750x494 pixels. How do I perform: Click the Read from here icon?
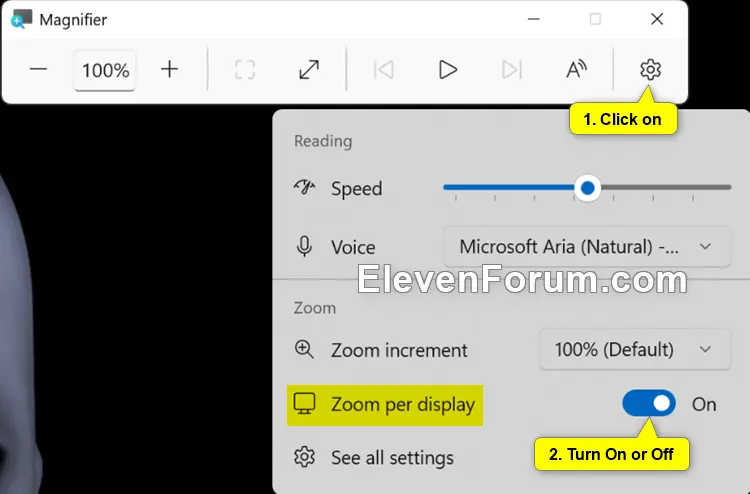[576, 70]
